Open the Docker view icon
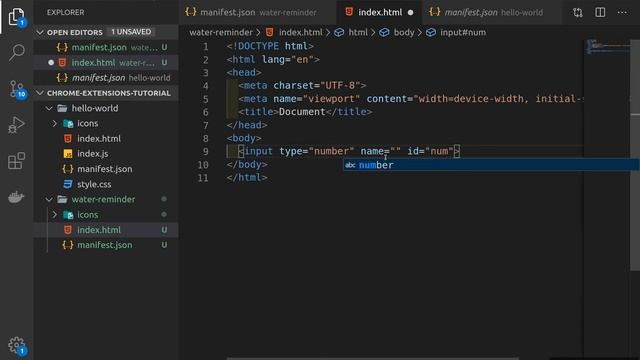This screenshot has width=640, height=360. point(16,197)
